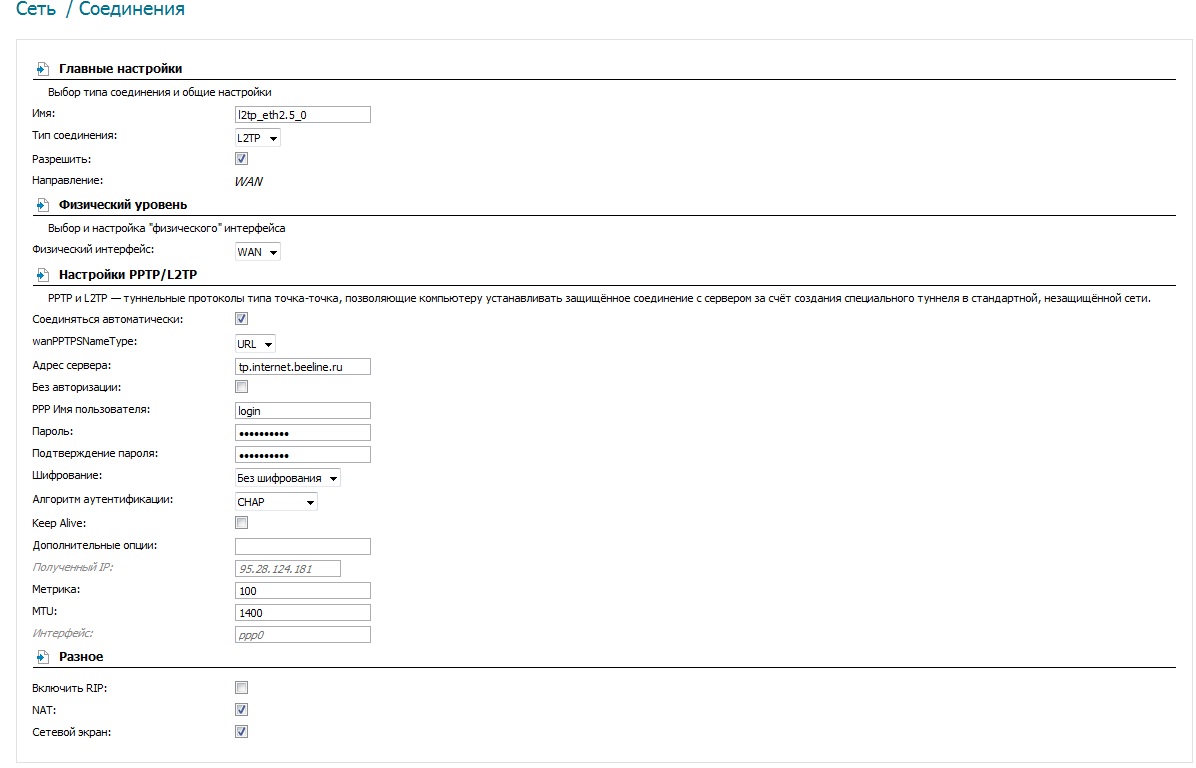
Task: Focus the Имя field with l2tp_eth2.5_0
Action: click(303, 114)
